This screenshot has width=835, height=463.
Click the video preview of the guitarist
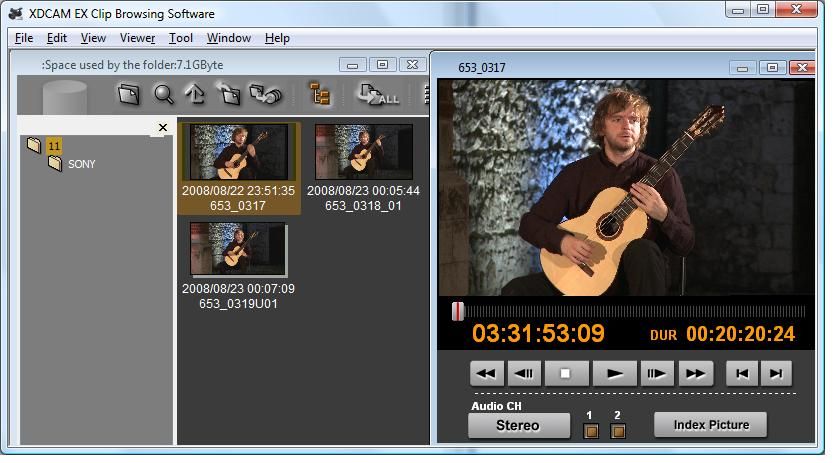(626, 188)
